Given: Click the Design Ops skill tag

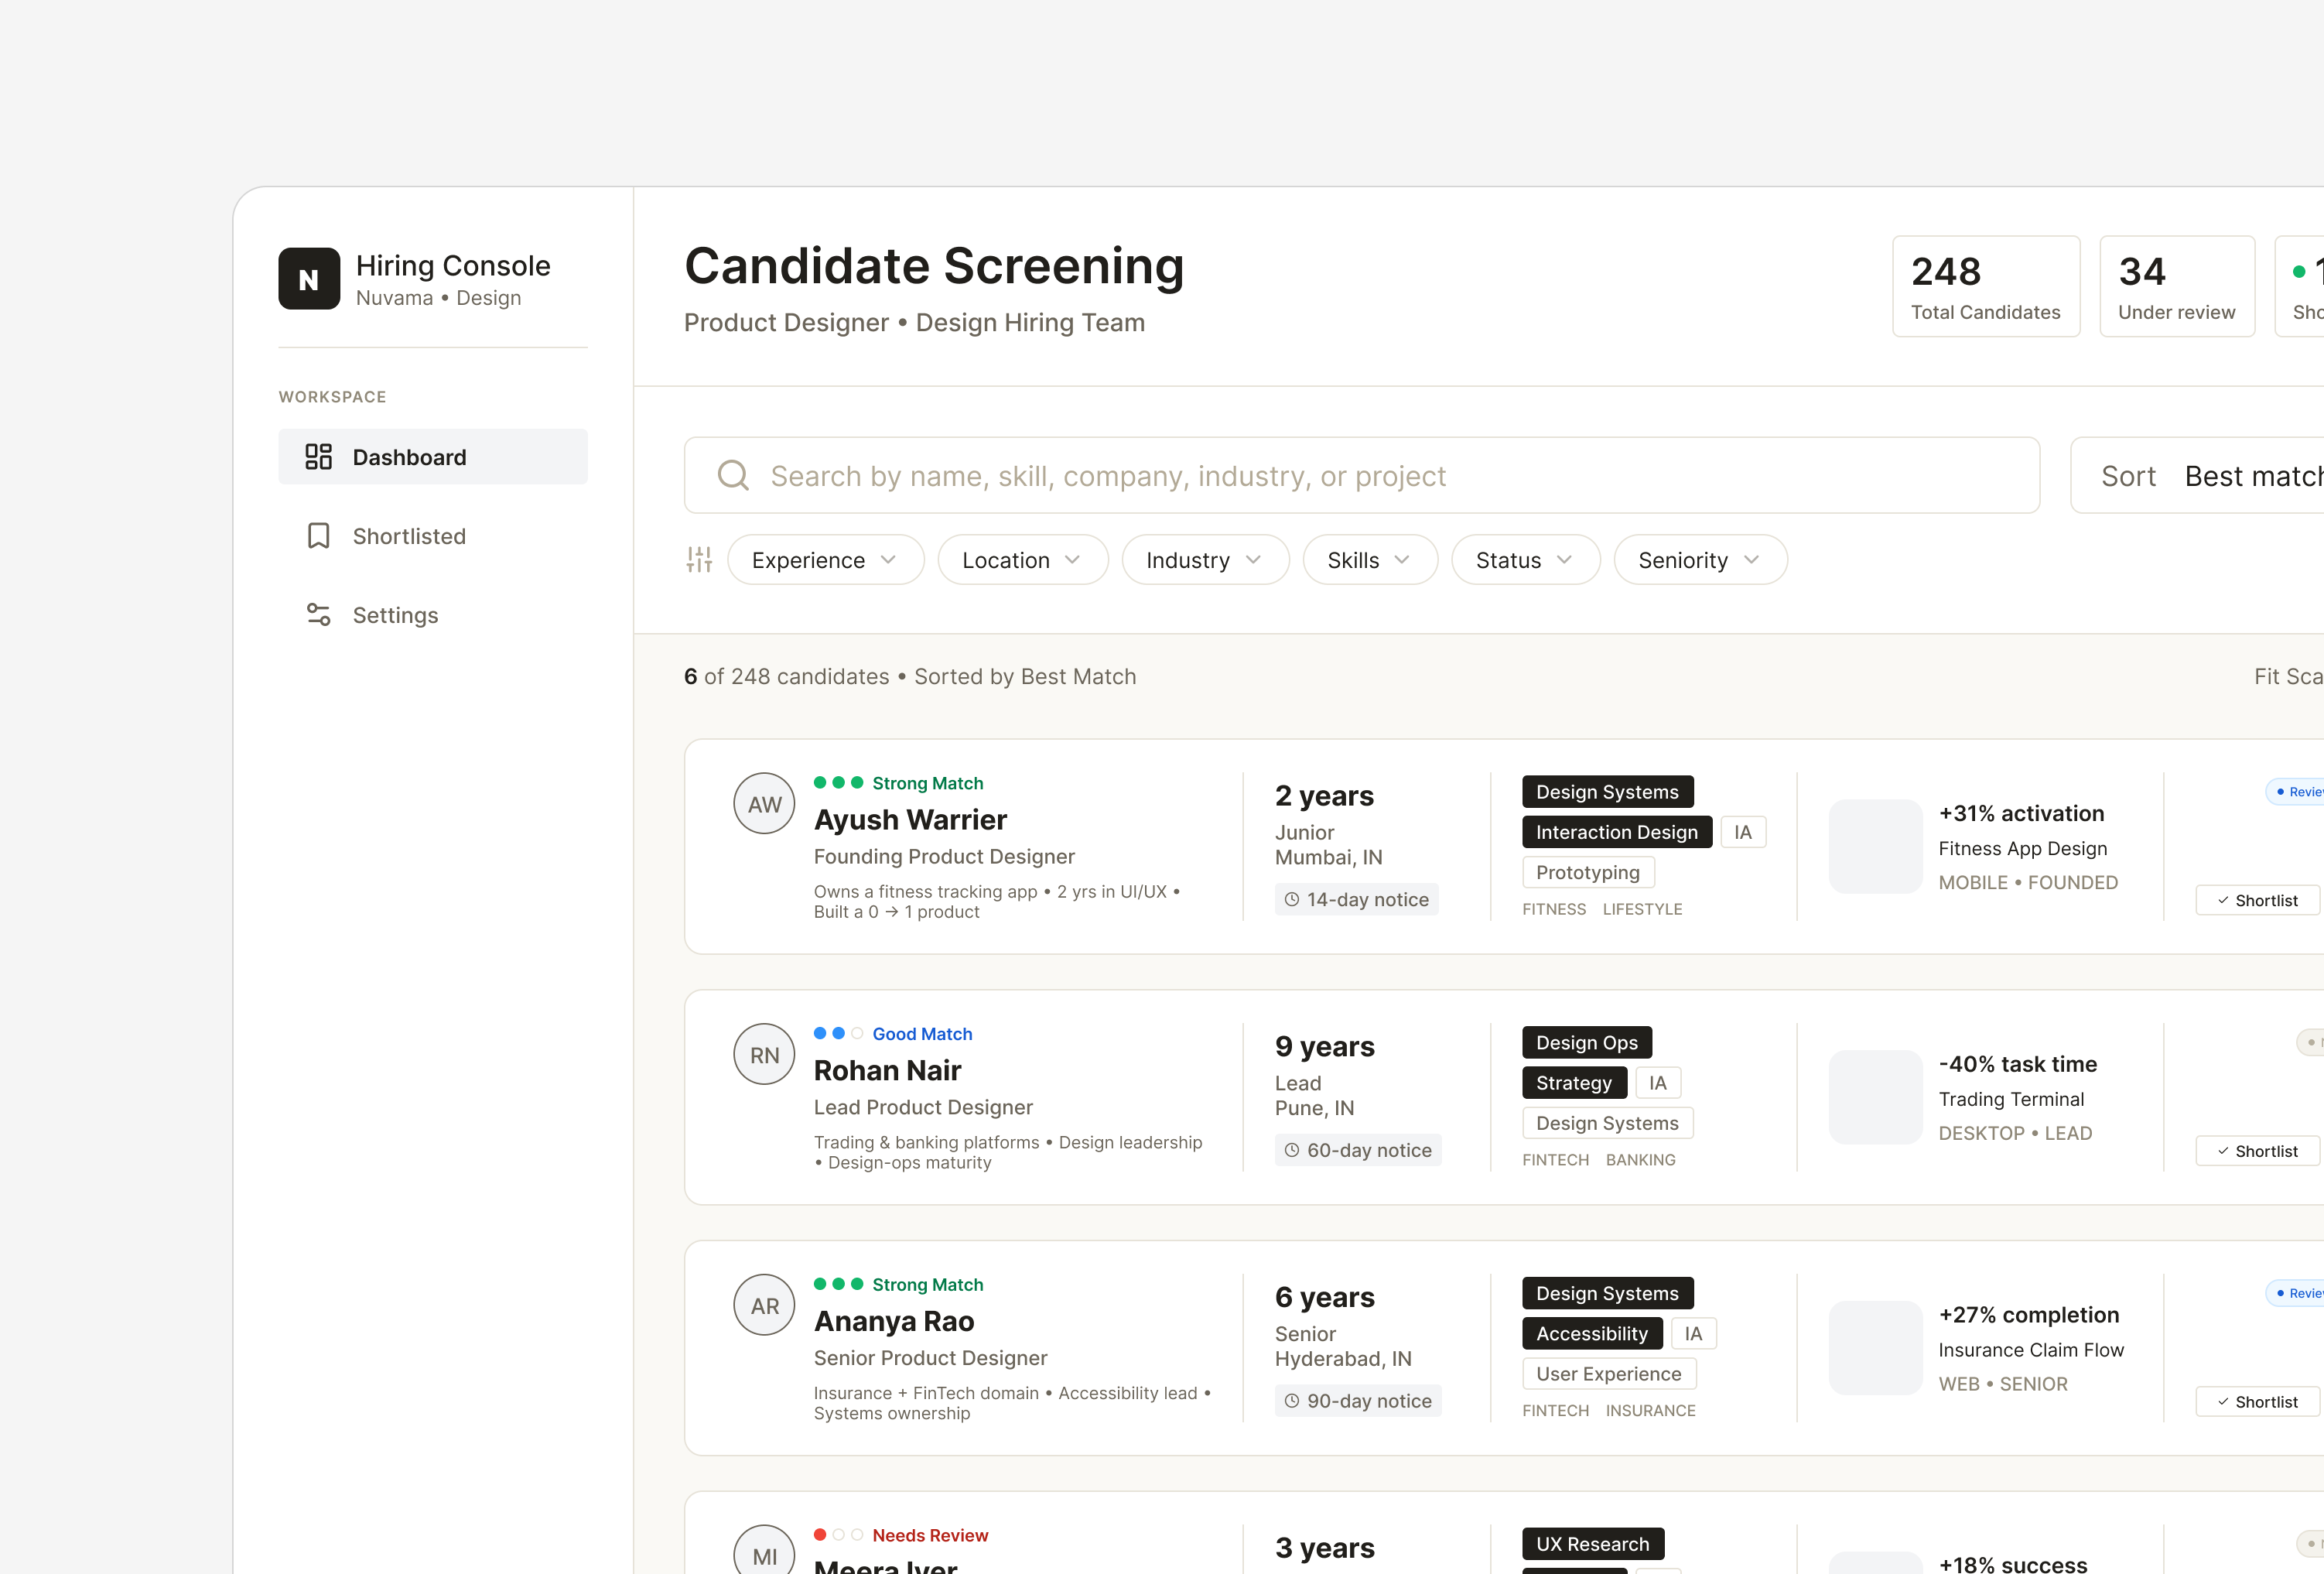Looking at the screenshot, I should [x=1587, y=1043].
